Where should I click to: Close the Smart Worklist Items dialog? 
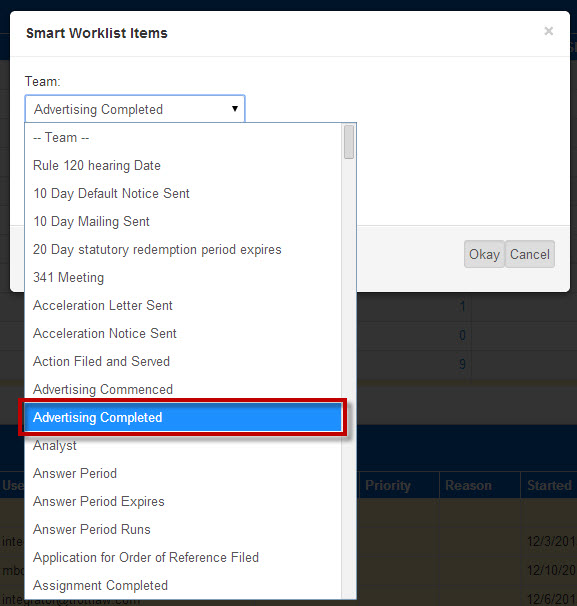[x=548, y=31]
